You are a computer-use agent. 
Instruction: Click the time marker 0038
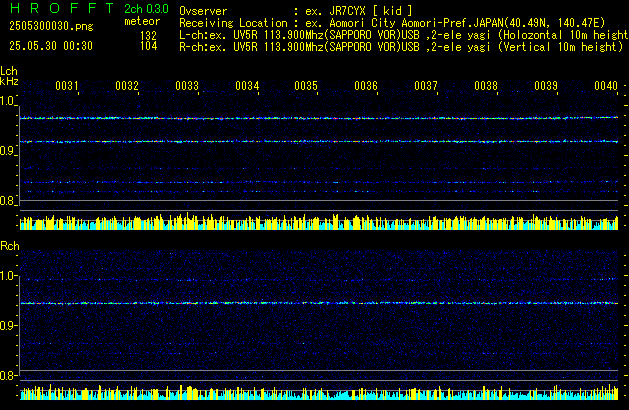[486, 86]
